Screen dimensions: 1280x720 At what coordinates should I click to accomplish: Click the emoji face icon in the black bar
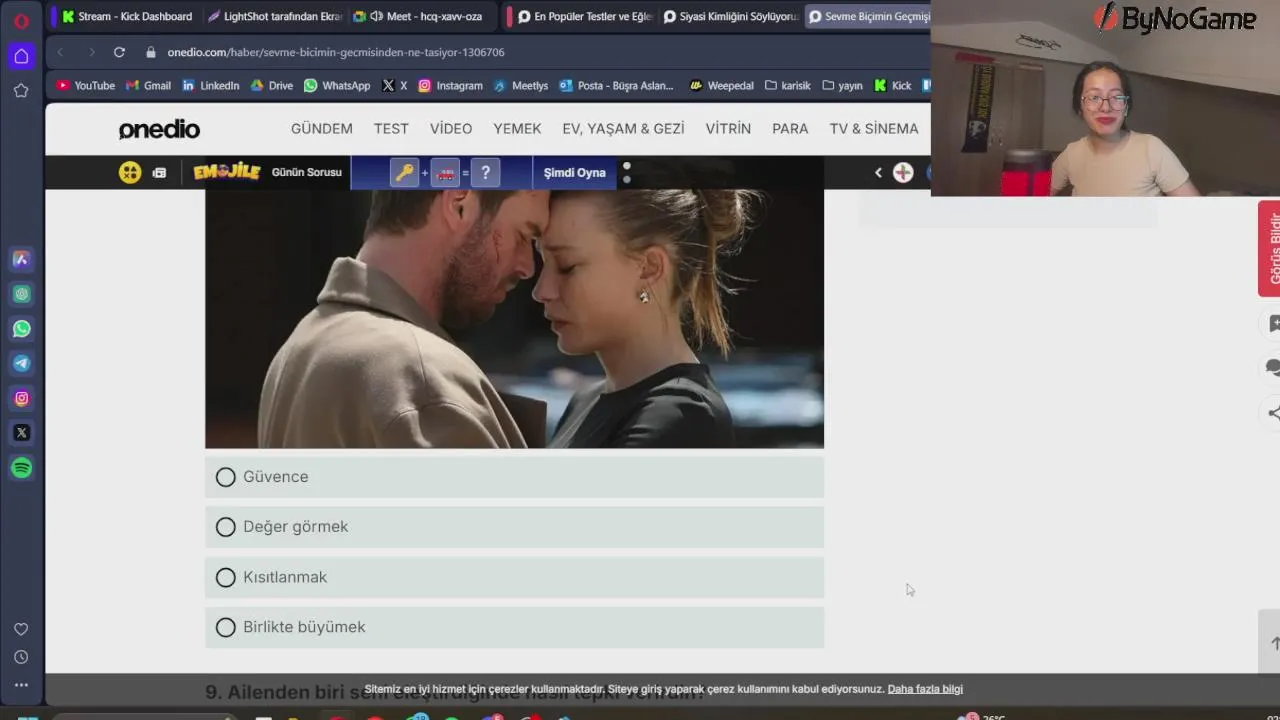click(x=130, y=172)
